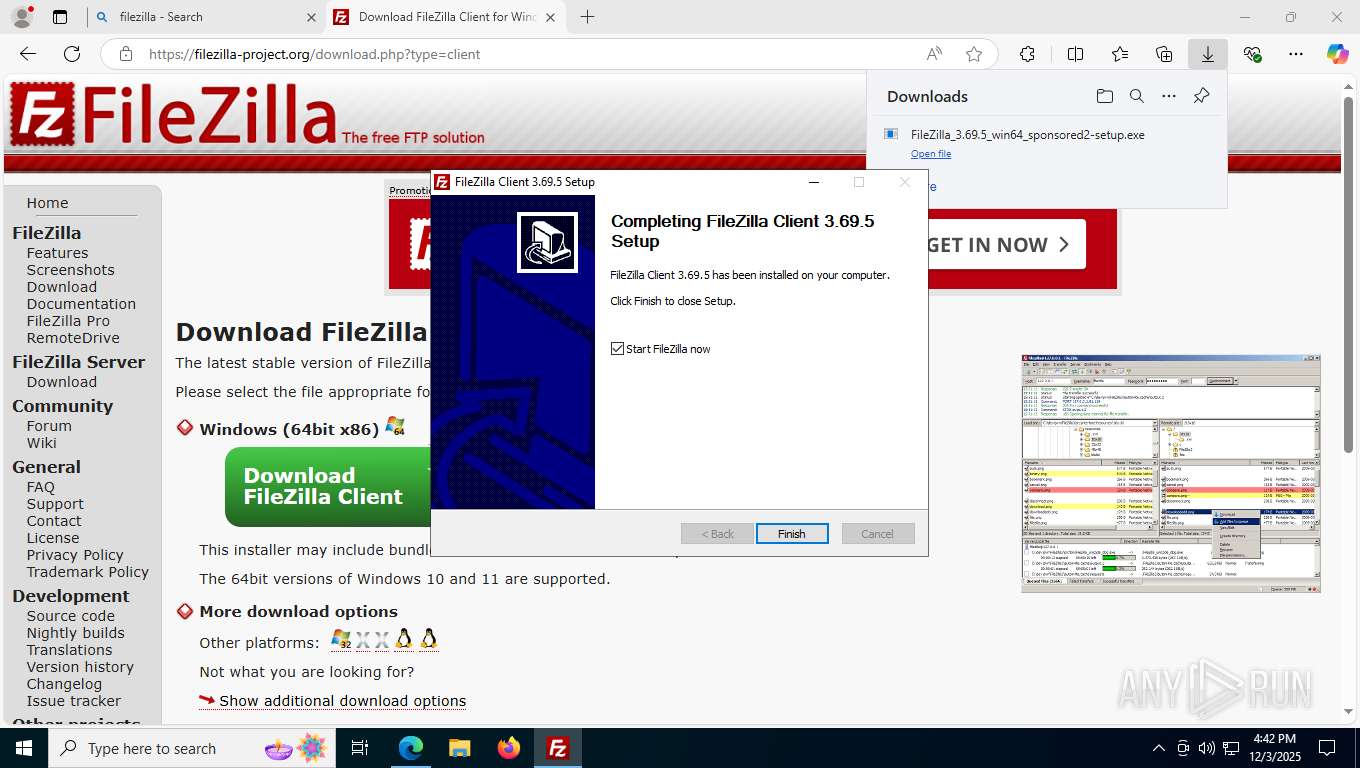
Task: Open the Collections icon
Action: [1164, 54]
